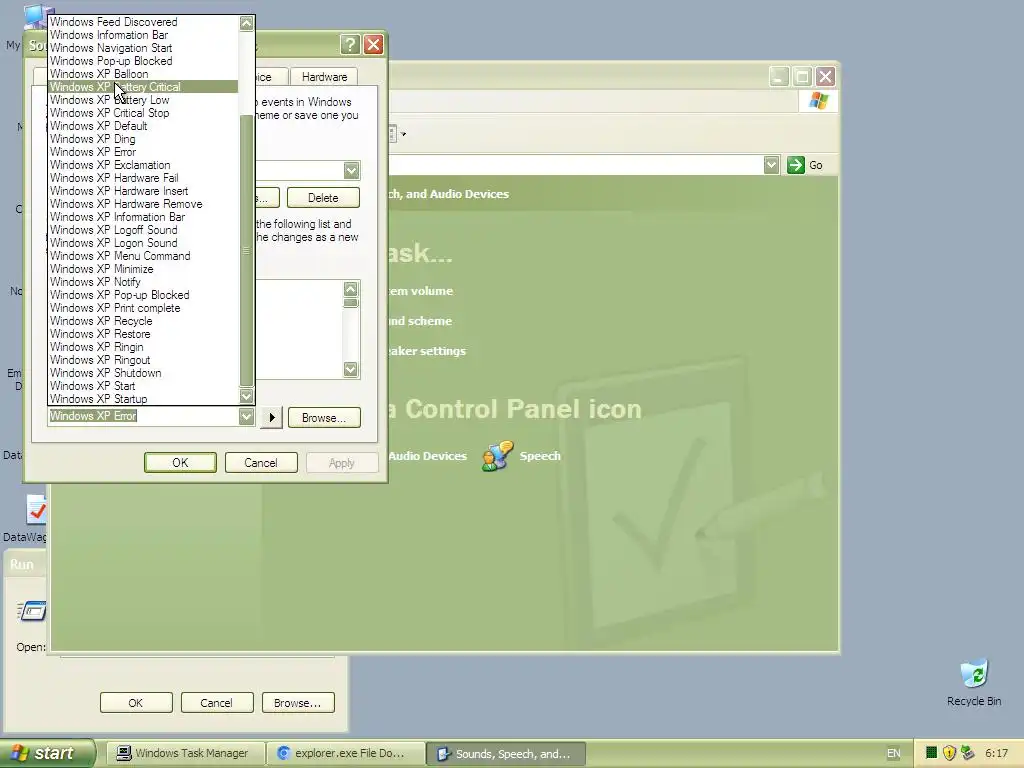Pick Windows XP Information Bar sound
The image size is (1024, 768).
pyautogui.click(x=143, y=217)
